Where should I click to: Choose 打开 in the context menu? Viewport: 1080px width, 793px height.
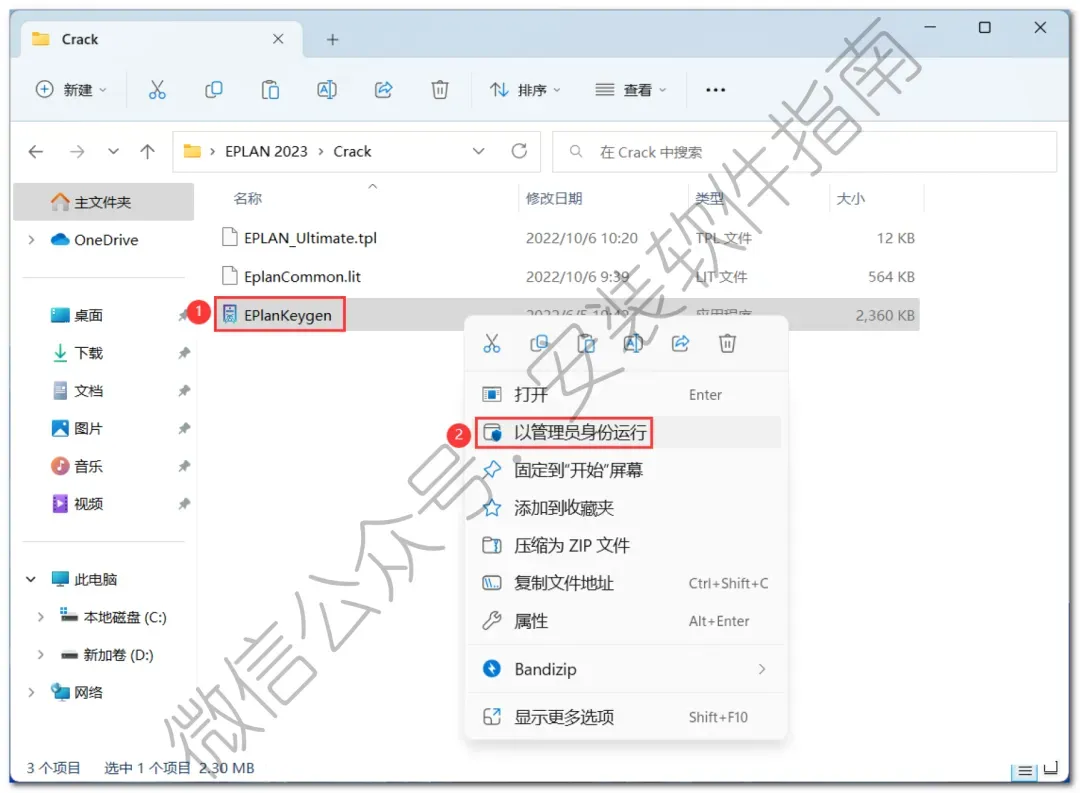coord(627,395)
